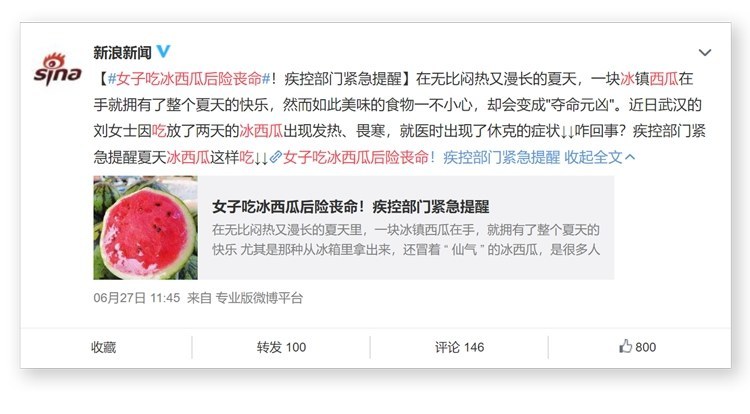
Task: Click 冰镇西瓜 keyword in first line
Action: 649,78
